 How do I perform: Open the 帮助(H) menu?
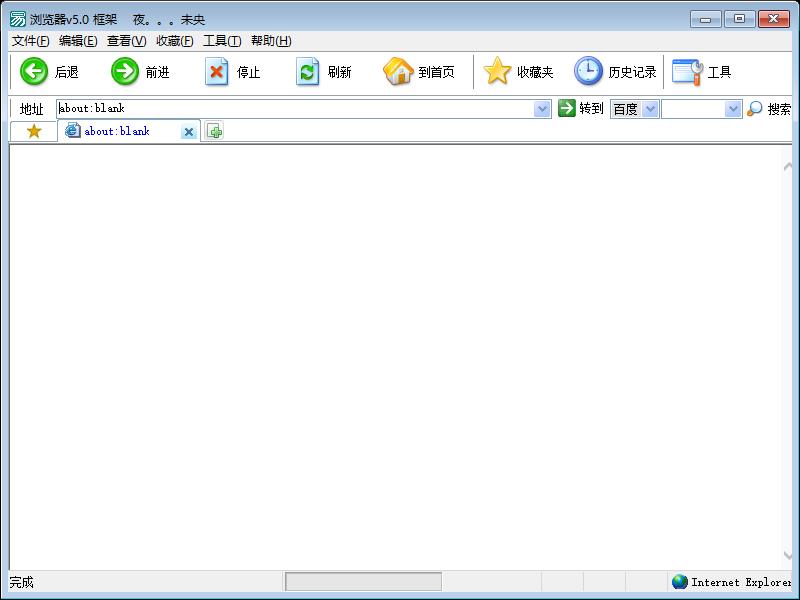(271, 41)
